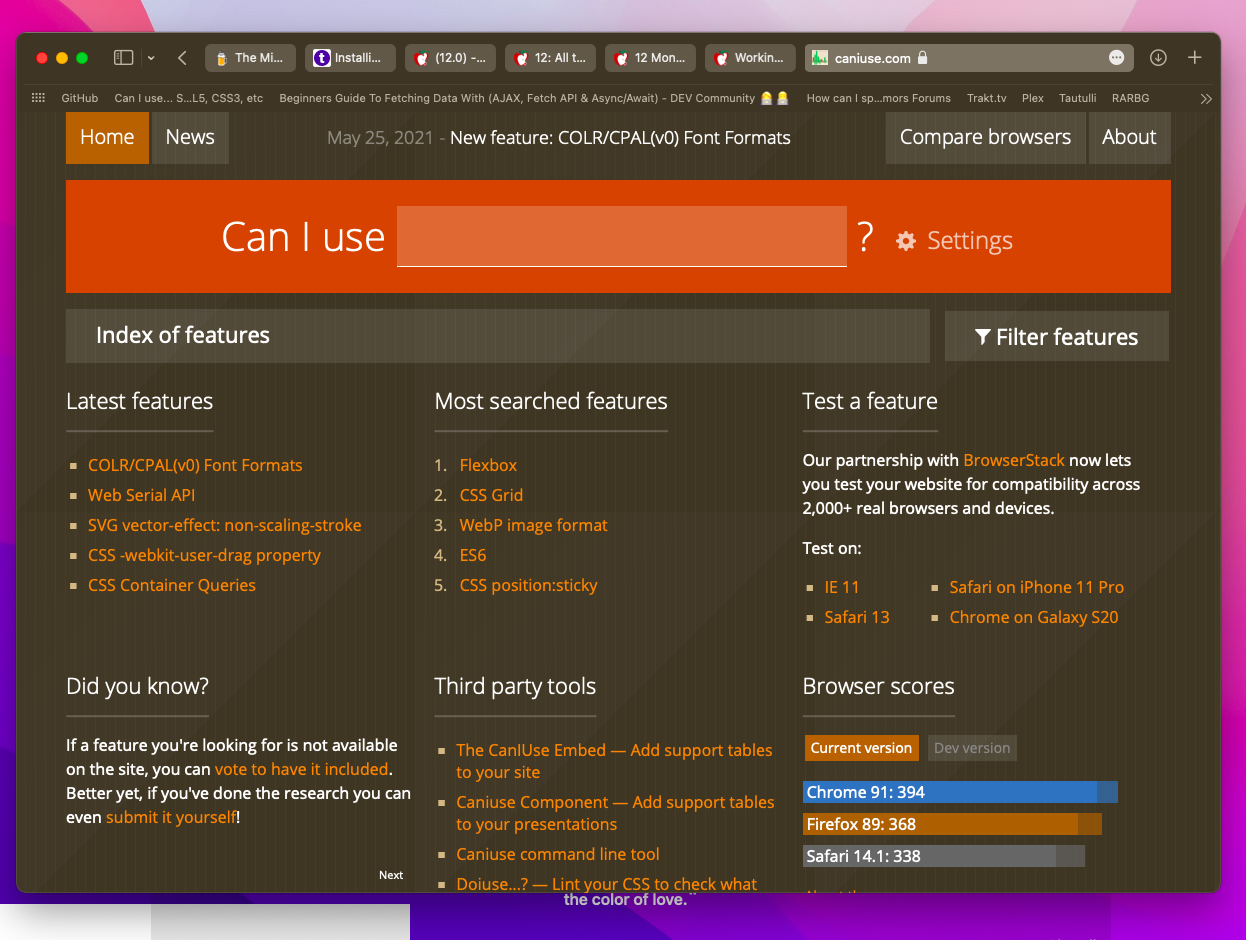The width and height of the screenshot is (1246, 940).
Task: Open The CanIUse Embed tool link
Action: [x=614, y=761]
